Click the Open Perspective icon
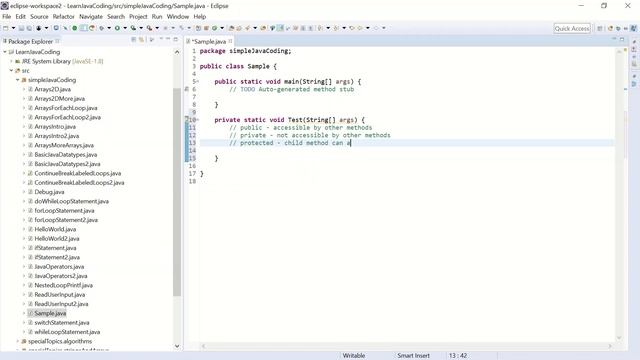The image size is (640, 360). point(600,28)
